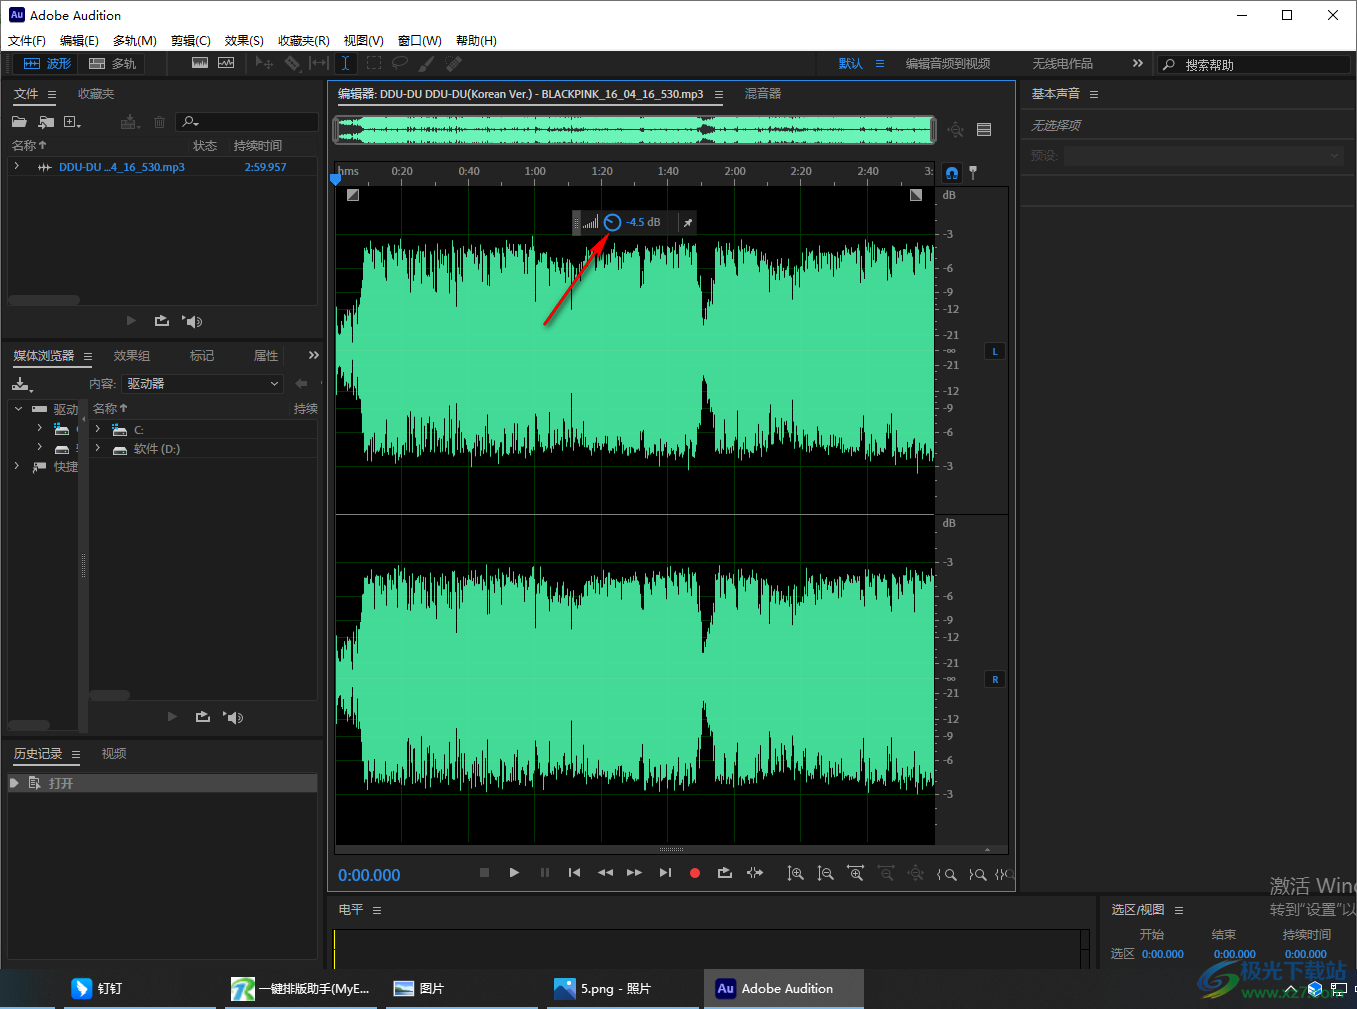Zoom in at in point icon

tap(946, 873)
